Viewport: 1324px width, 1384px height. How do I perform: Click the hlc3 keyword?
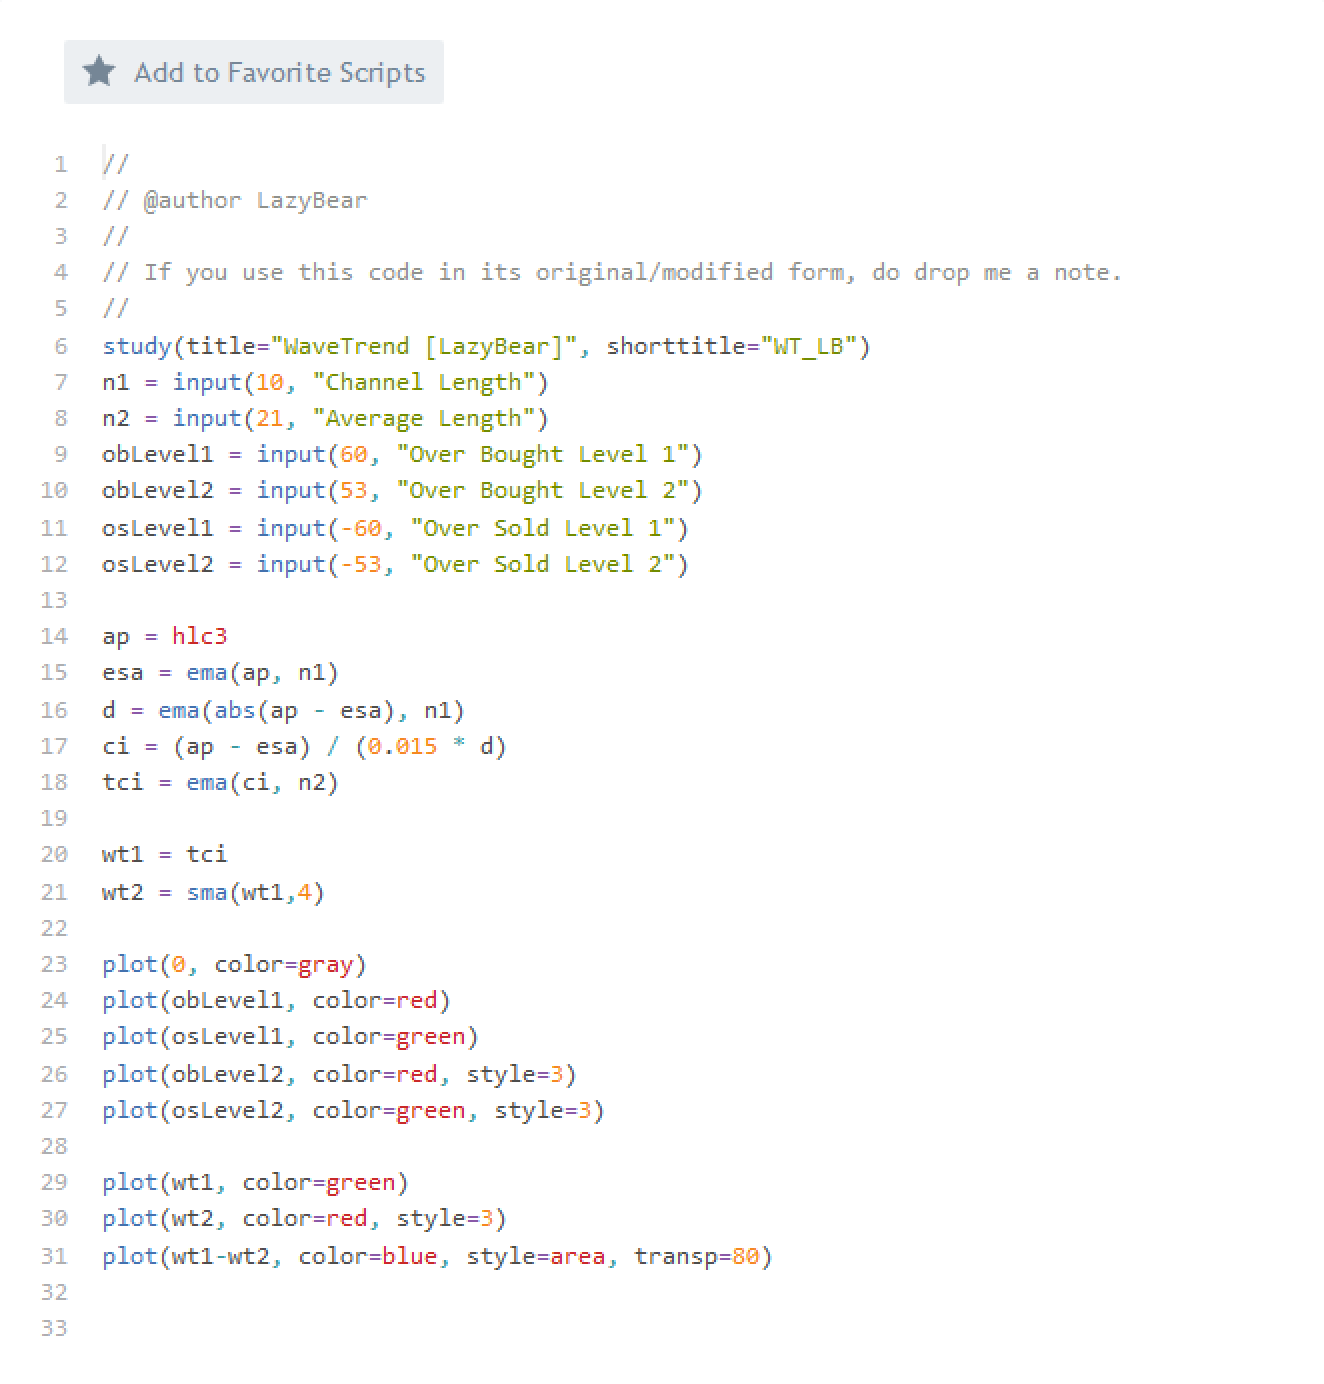[x=200, y=636]
